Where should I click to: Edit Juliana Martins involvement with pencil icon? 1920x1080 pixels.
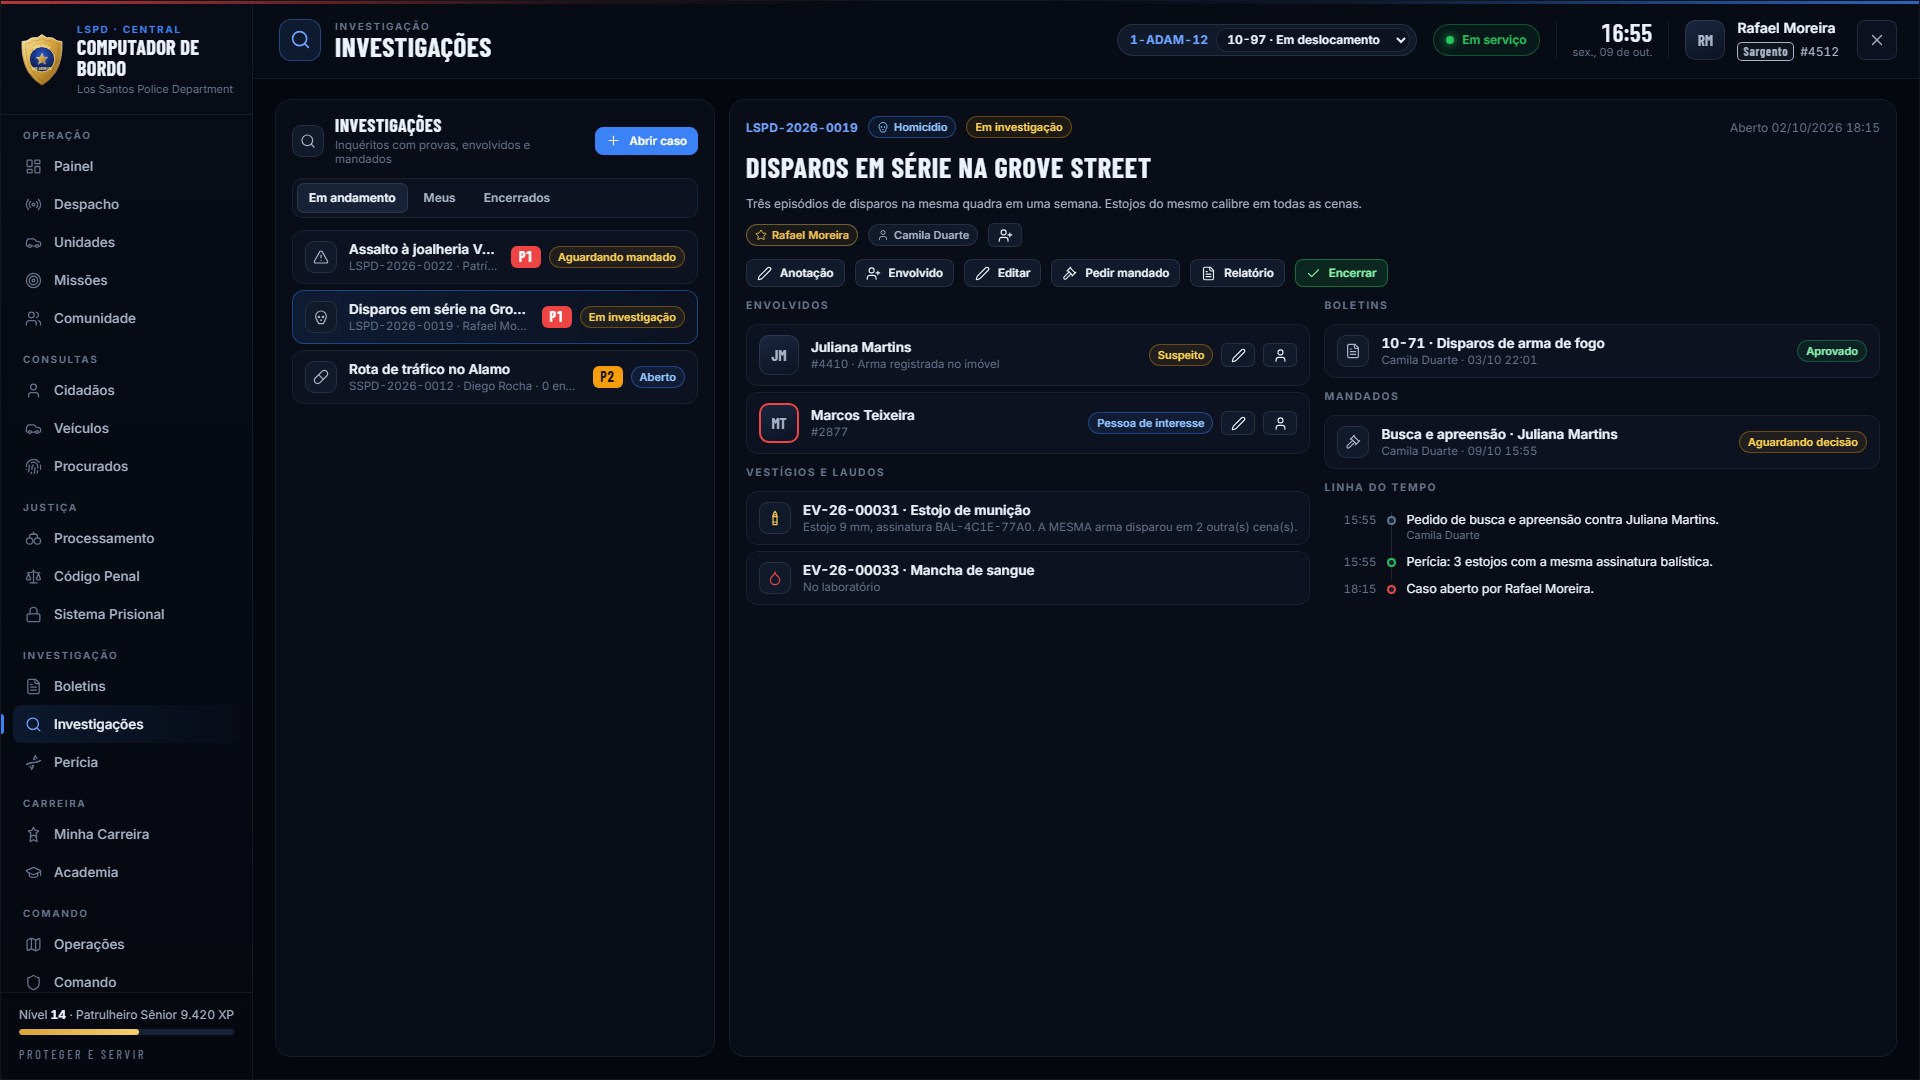pyautogui.click(x=1238, y=355)
